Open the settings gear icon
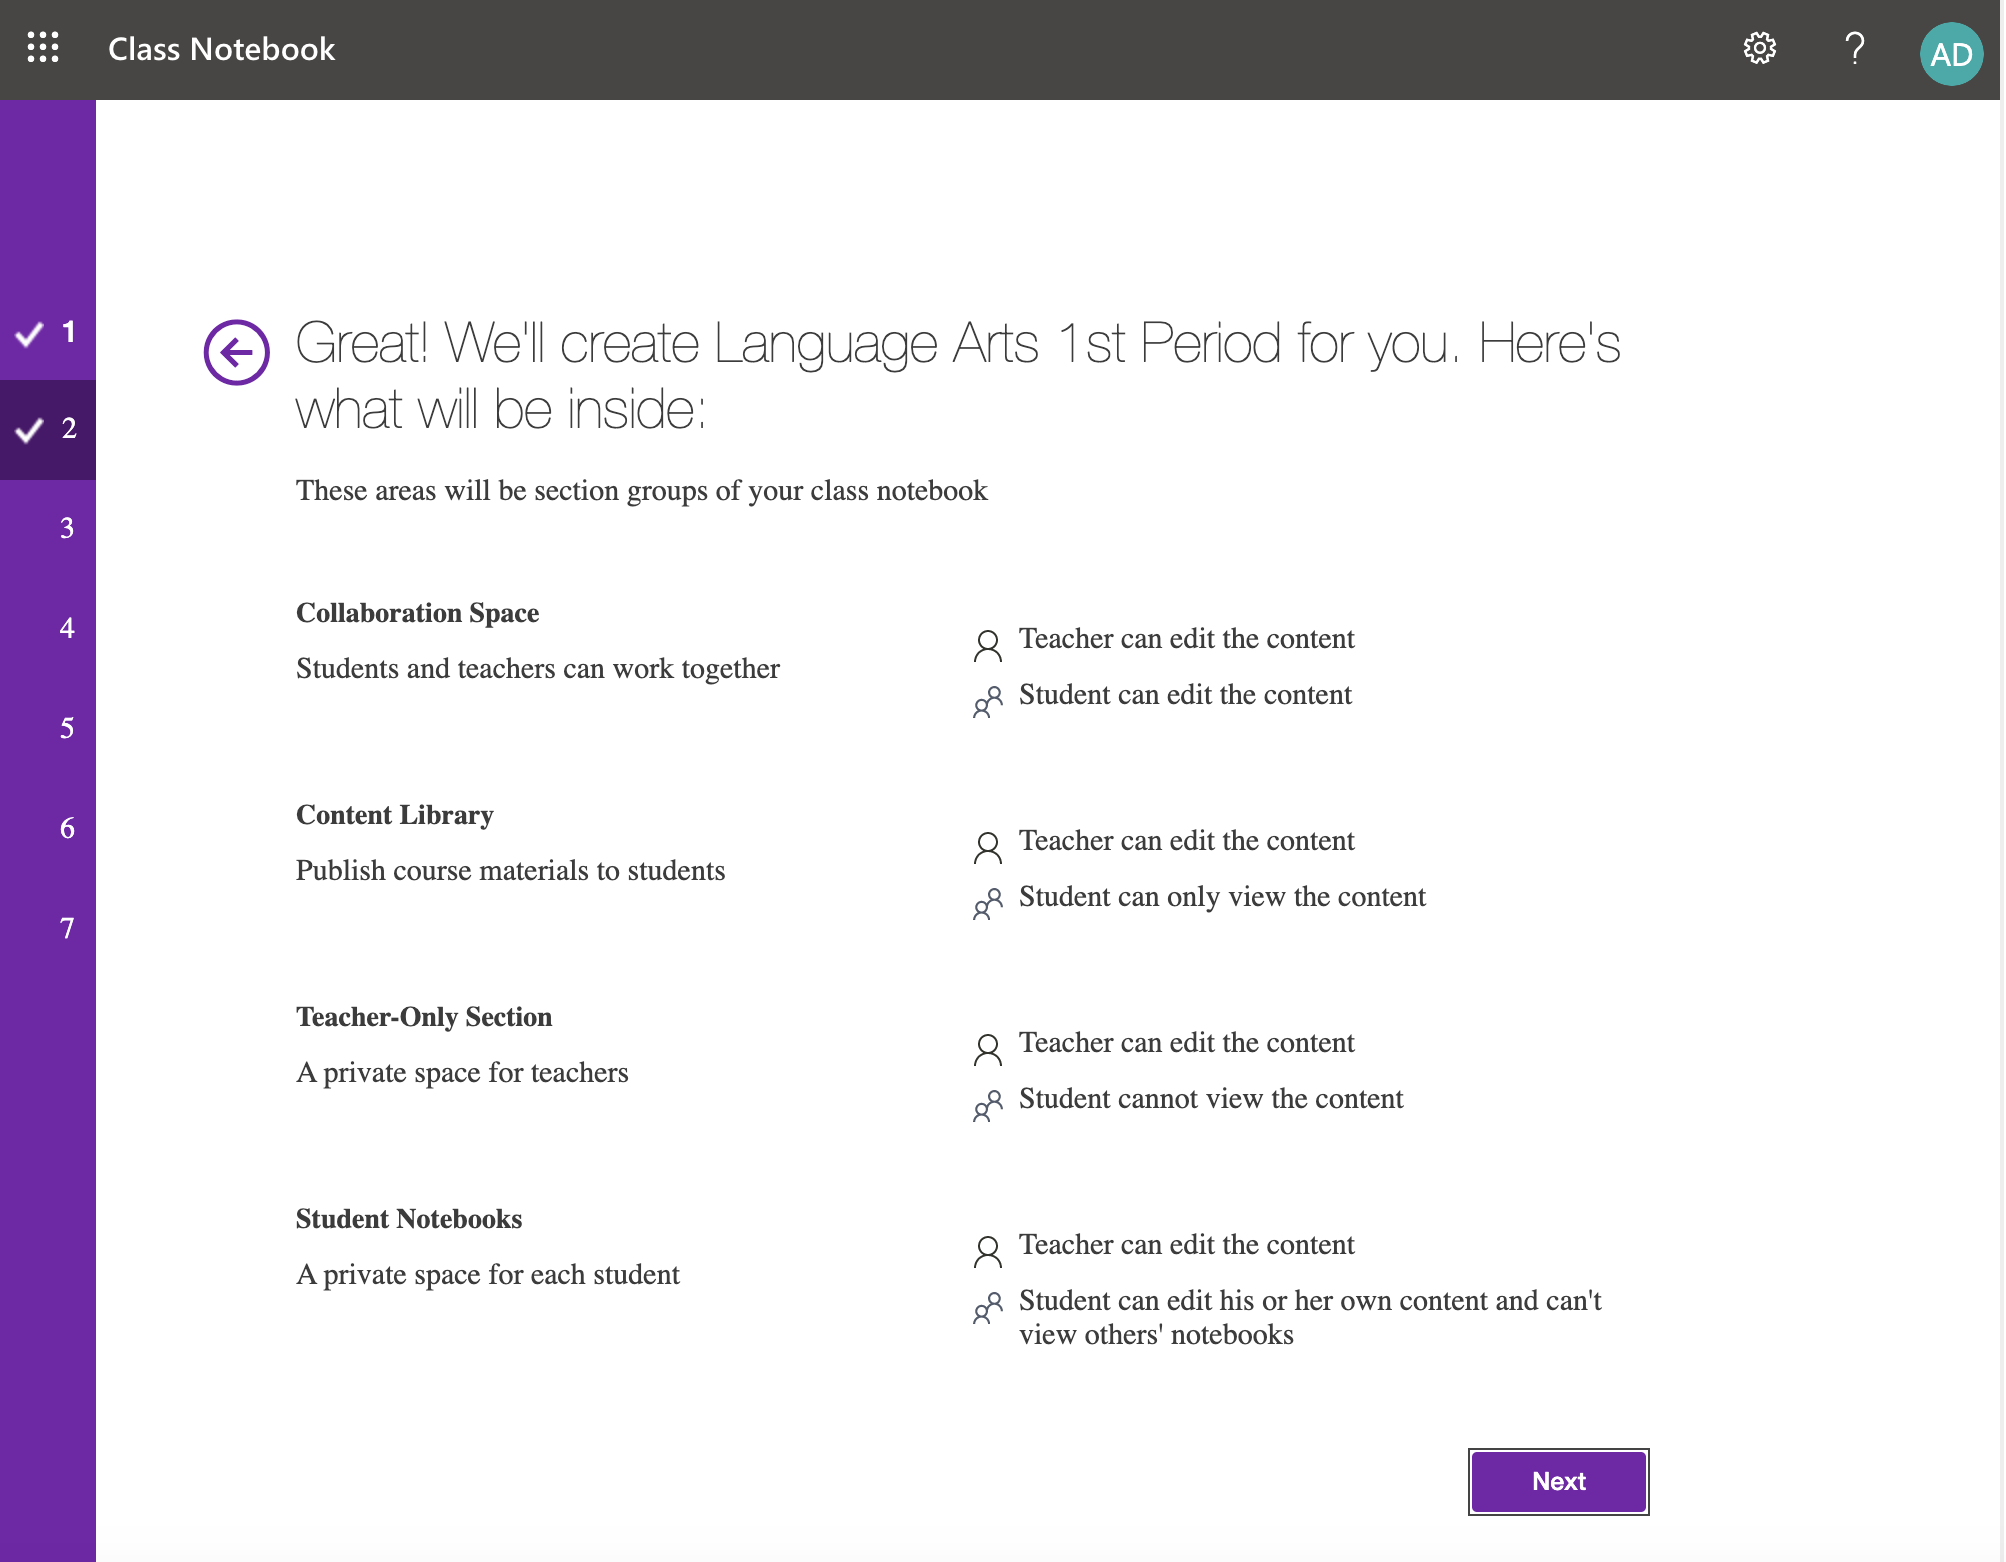The height and width of the screenshot is (1562, 2006). pyautogui.click(x=1759, y=48)
